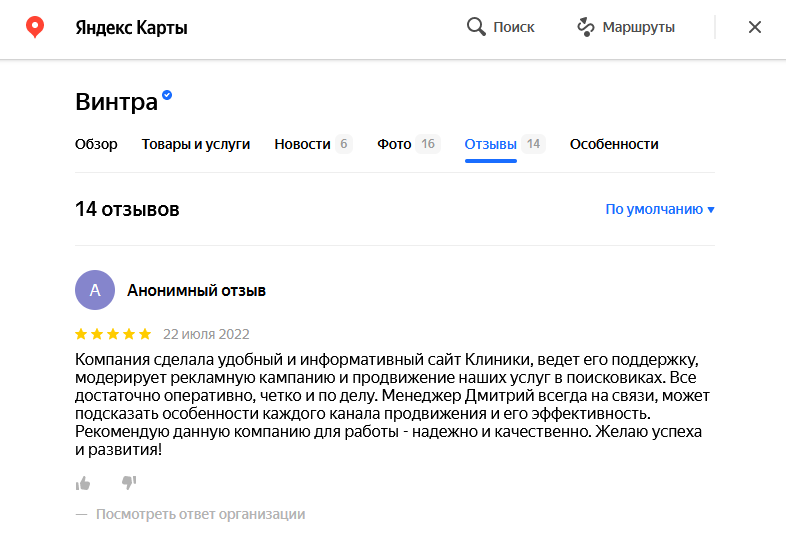Open the Особенности tab
The height and width of the screenshot is (543, 786).
tap(614, 144)
